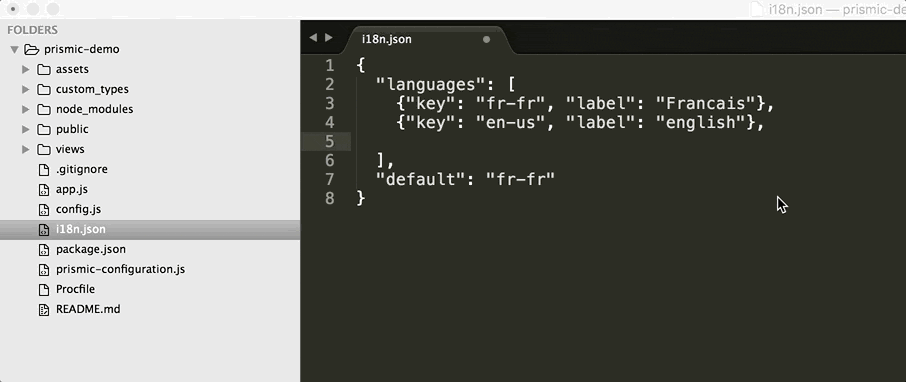Click the app.js file icon
906x382 pixels.
44,190
